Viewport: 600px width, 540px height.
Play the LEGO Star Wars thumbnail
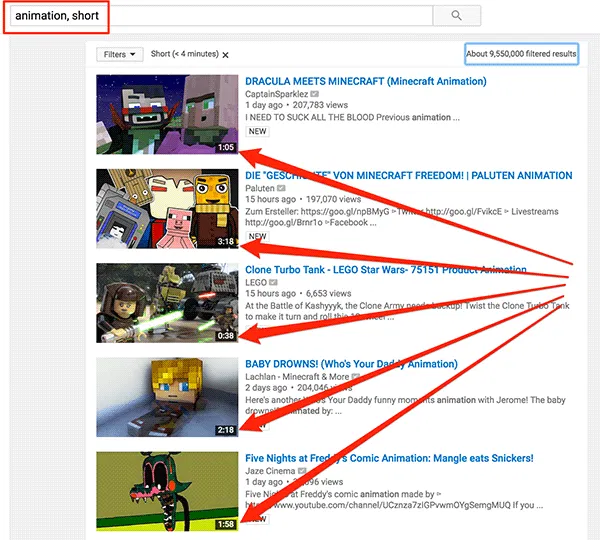click(167, 303)
